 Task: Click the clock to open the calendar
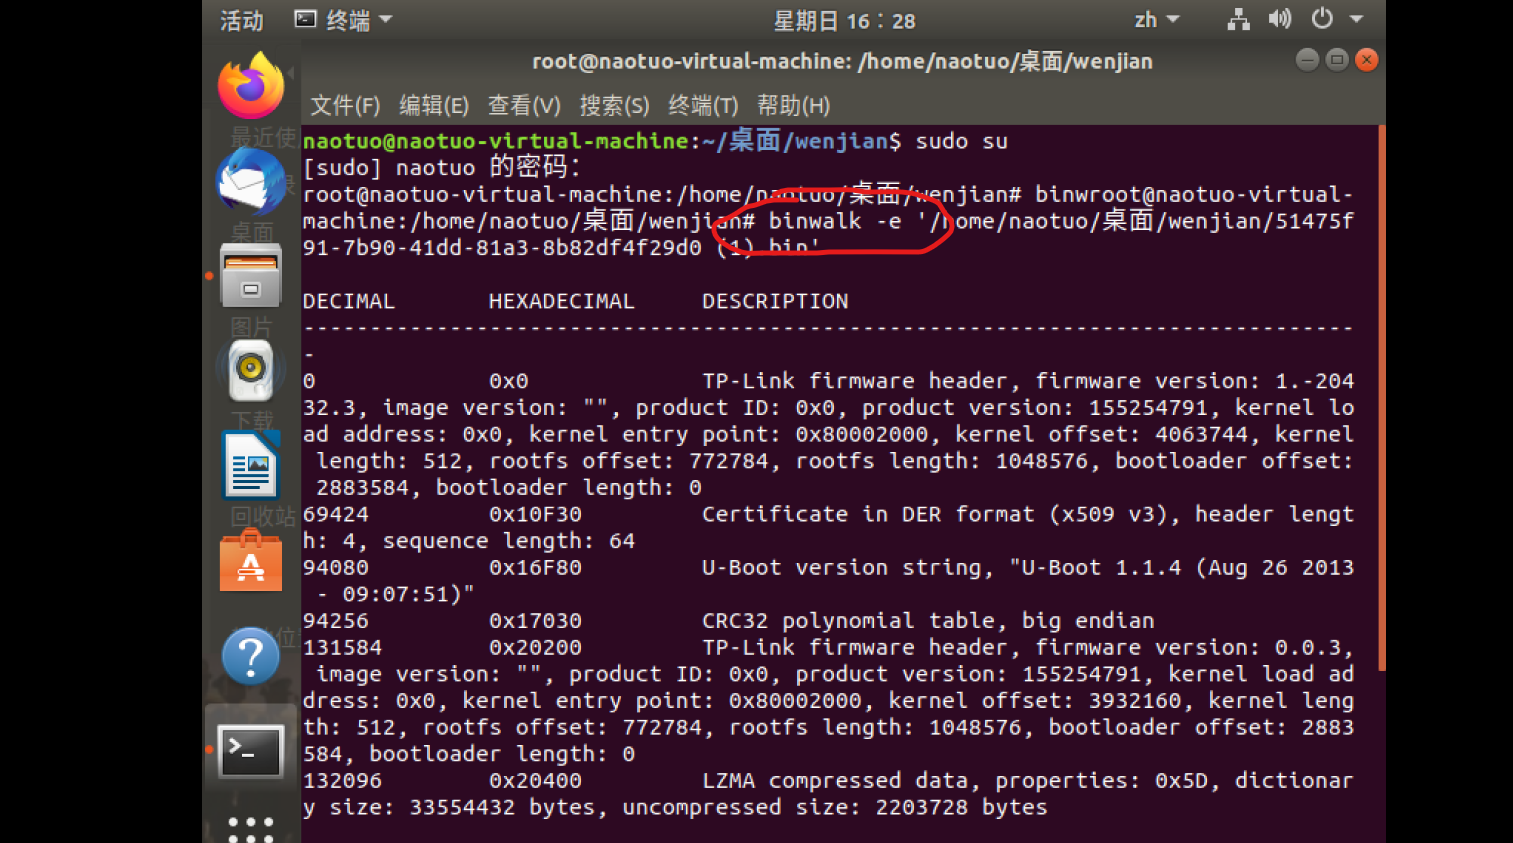coord(843,19)
